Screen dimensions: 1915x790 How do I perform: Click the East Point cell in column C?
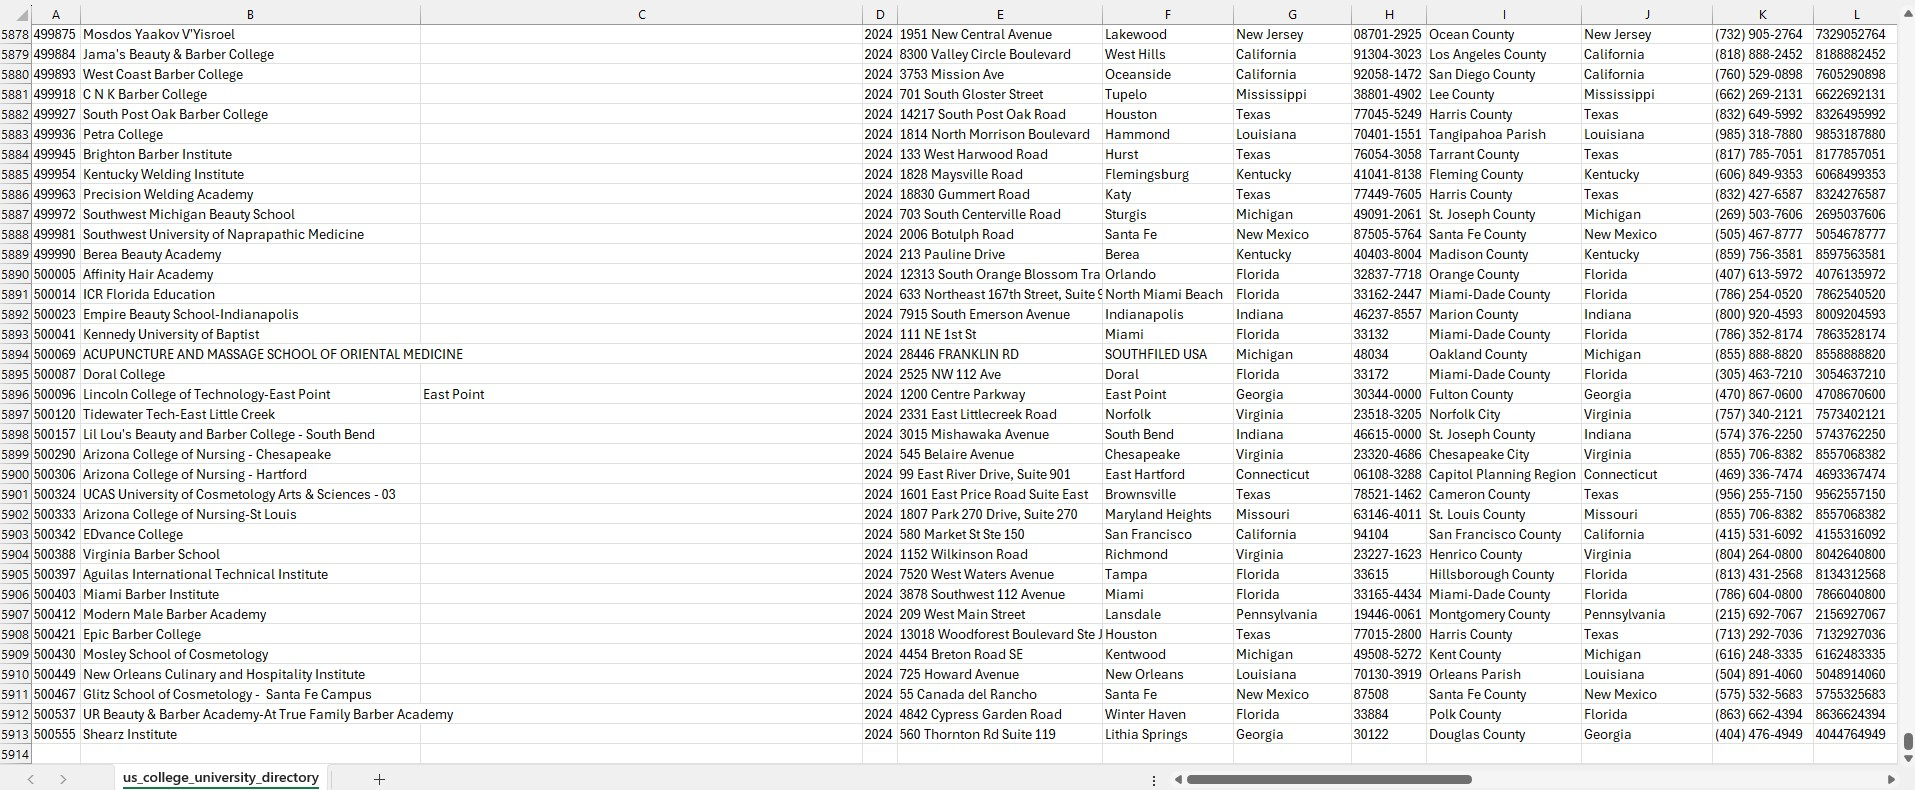pos(454,394)
